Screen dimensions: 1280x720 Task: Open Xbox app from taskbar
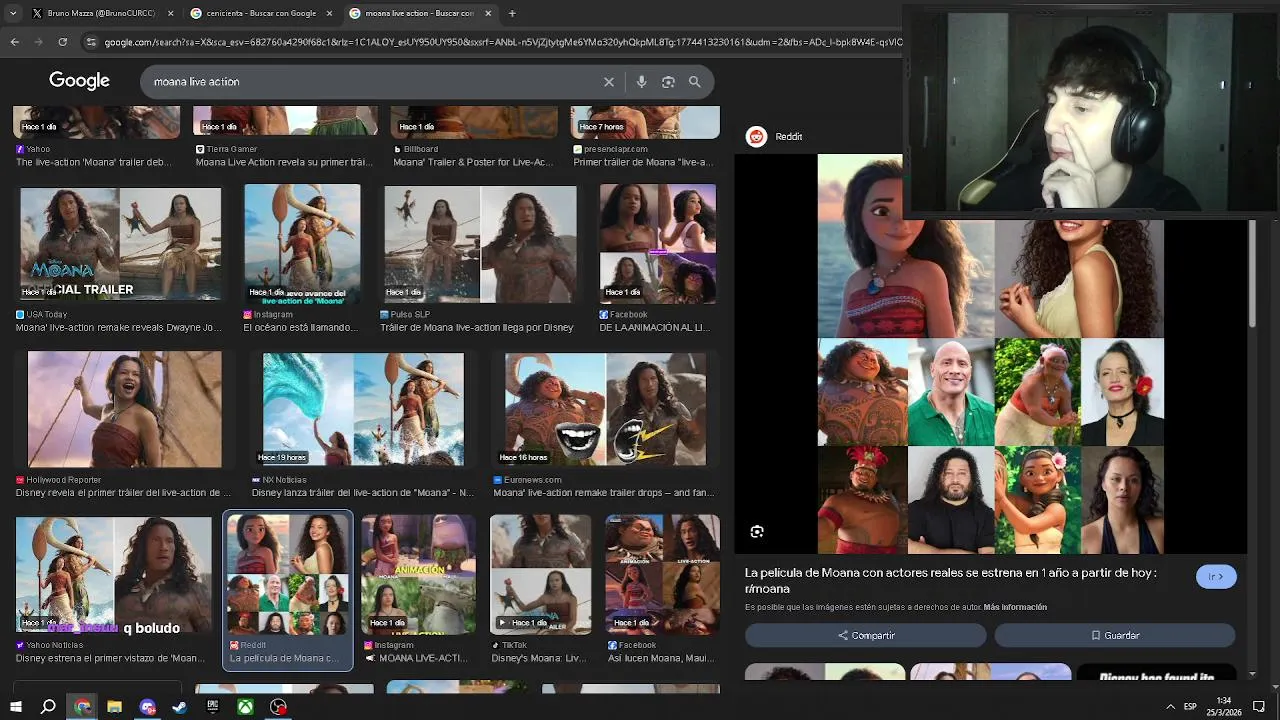coord(245,707)
